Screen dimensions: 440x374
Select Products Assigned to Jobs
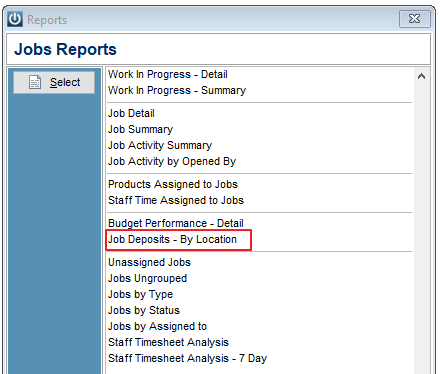click(x=173, y=184)
